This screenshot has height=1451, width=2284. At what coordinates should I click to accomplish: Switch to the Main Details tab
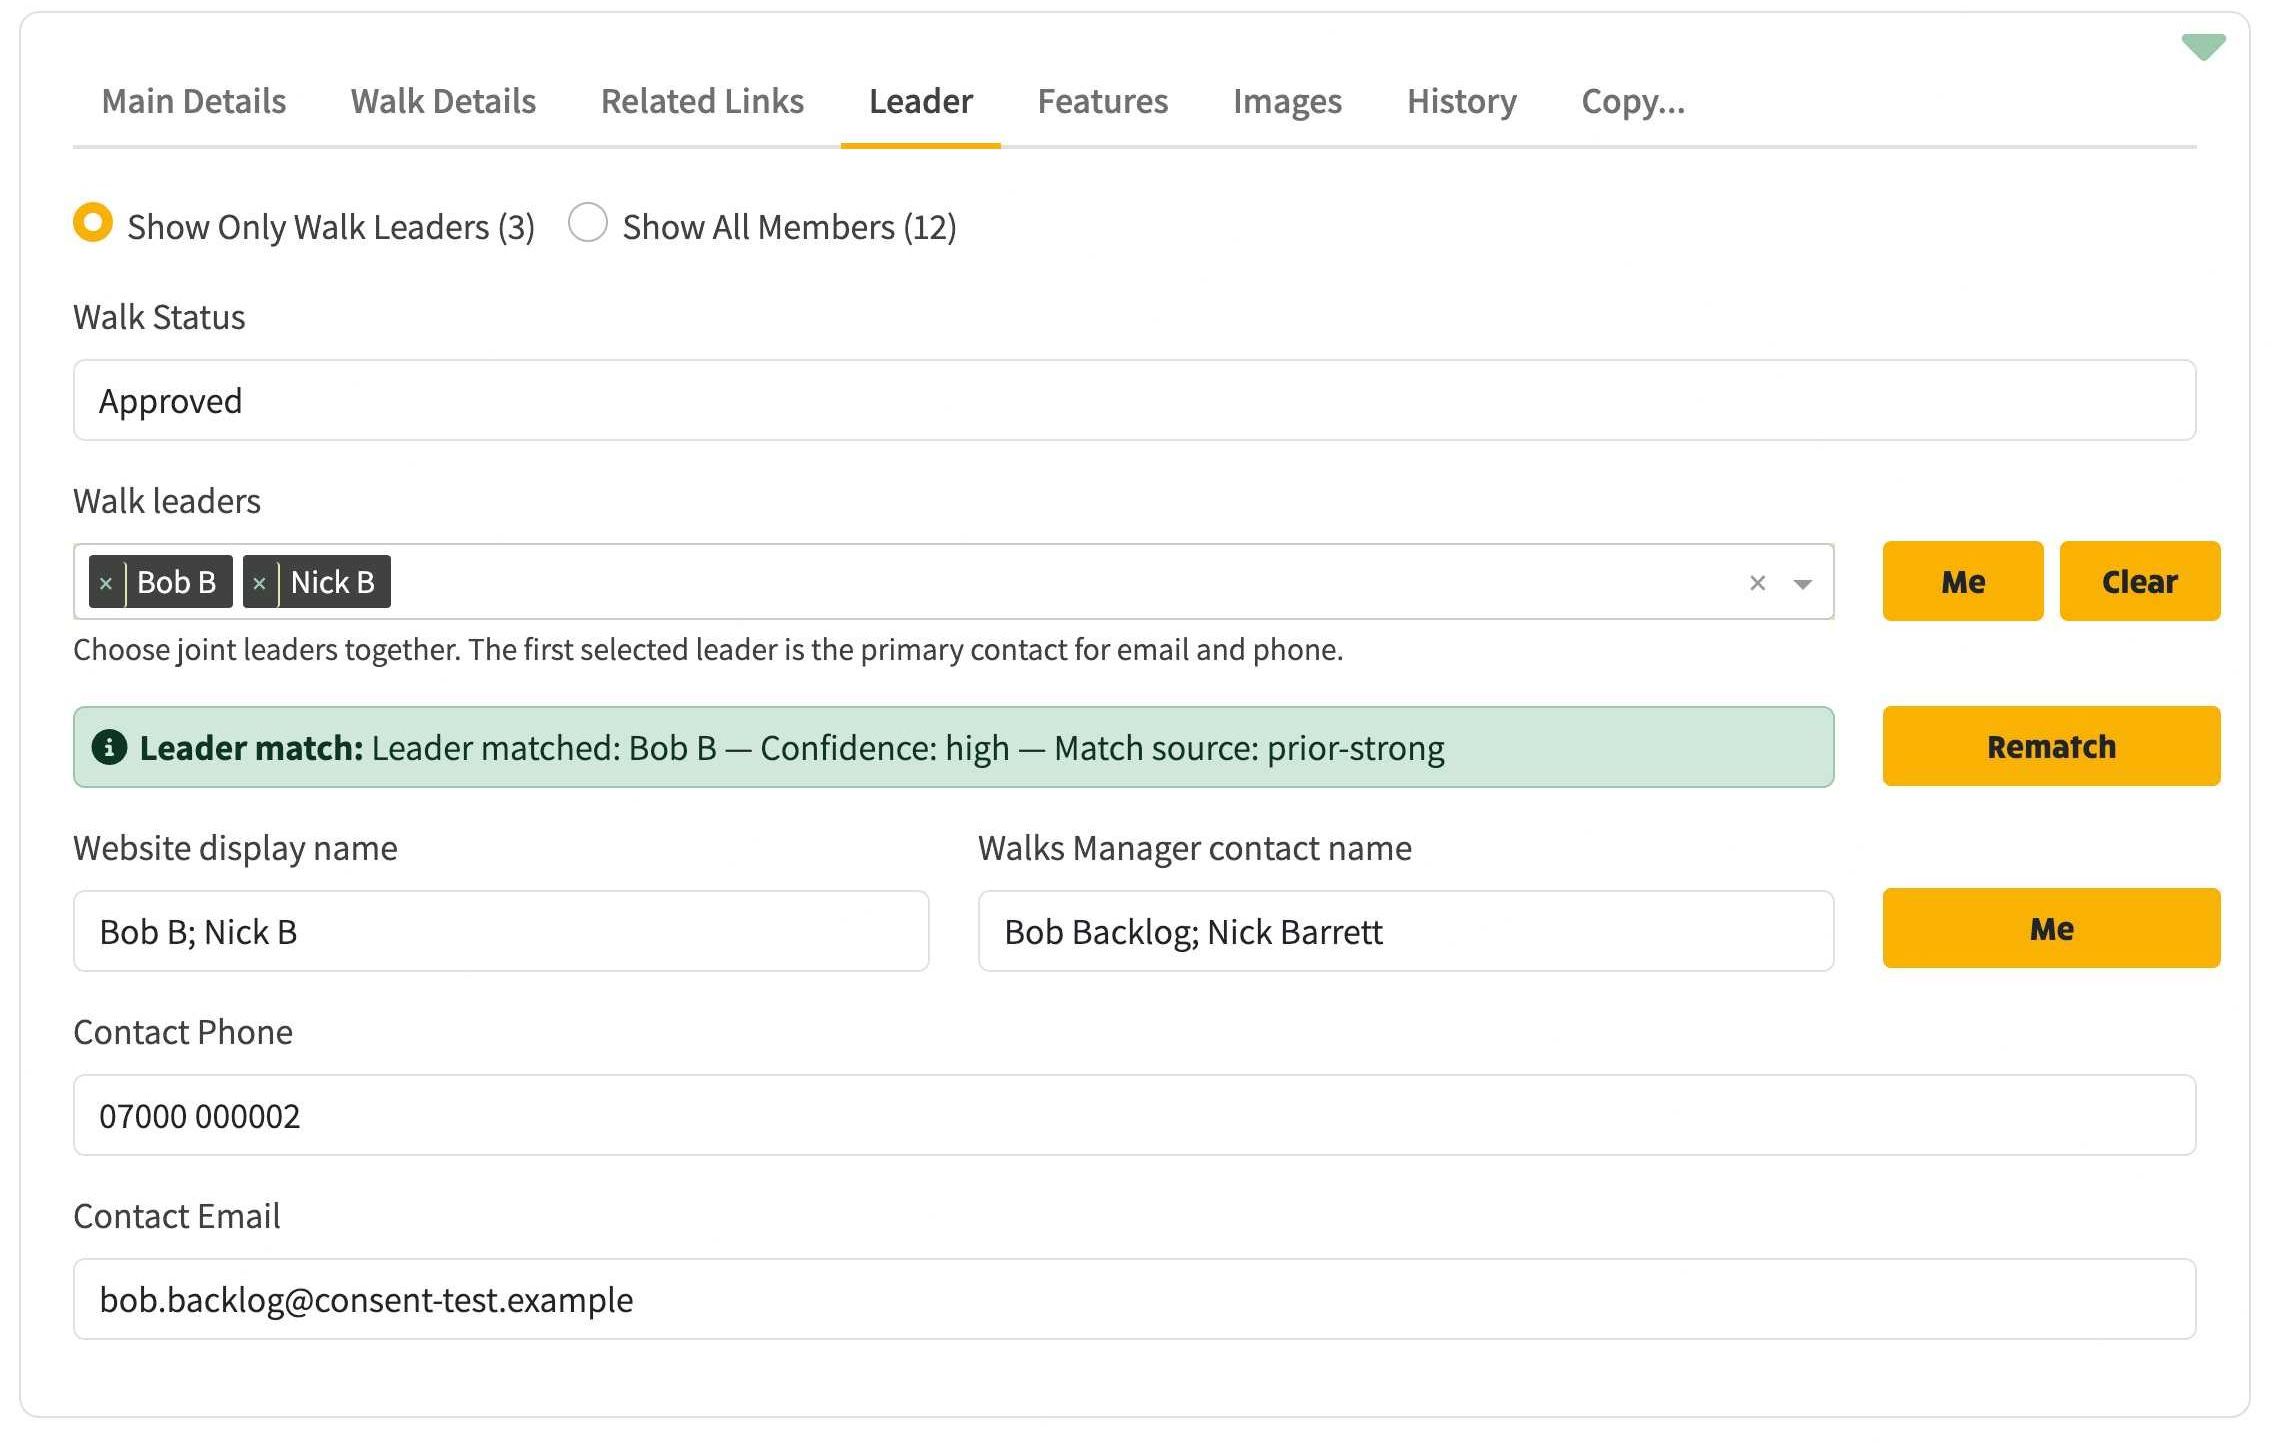pos(194,101)
